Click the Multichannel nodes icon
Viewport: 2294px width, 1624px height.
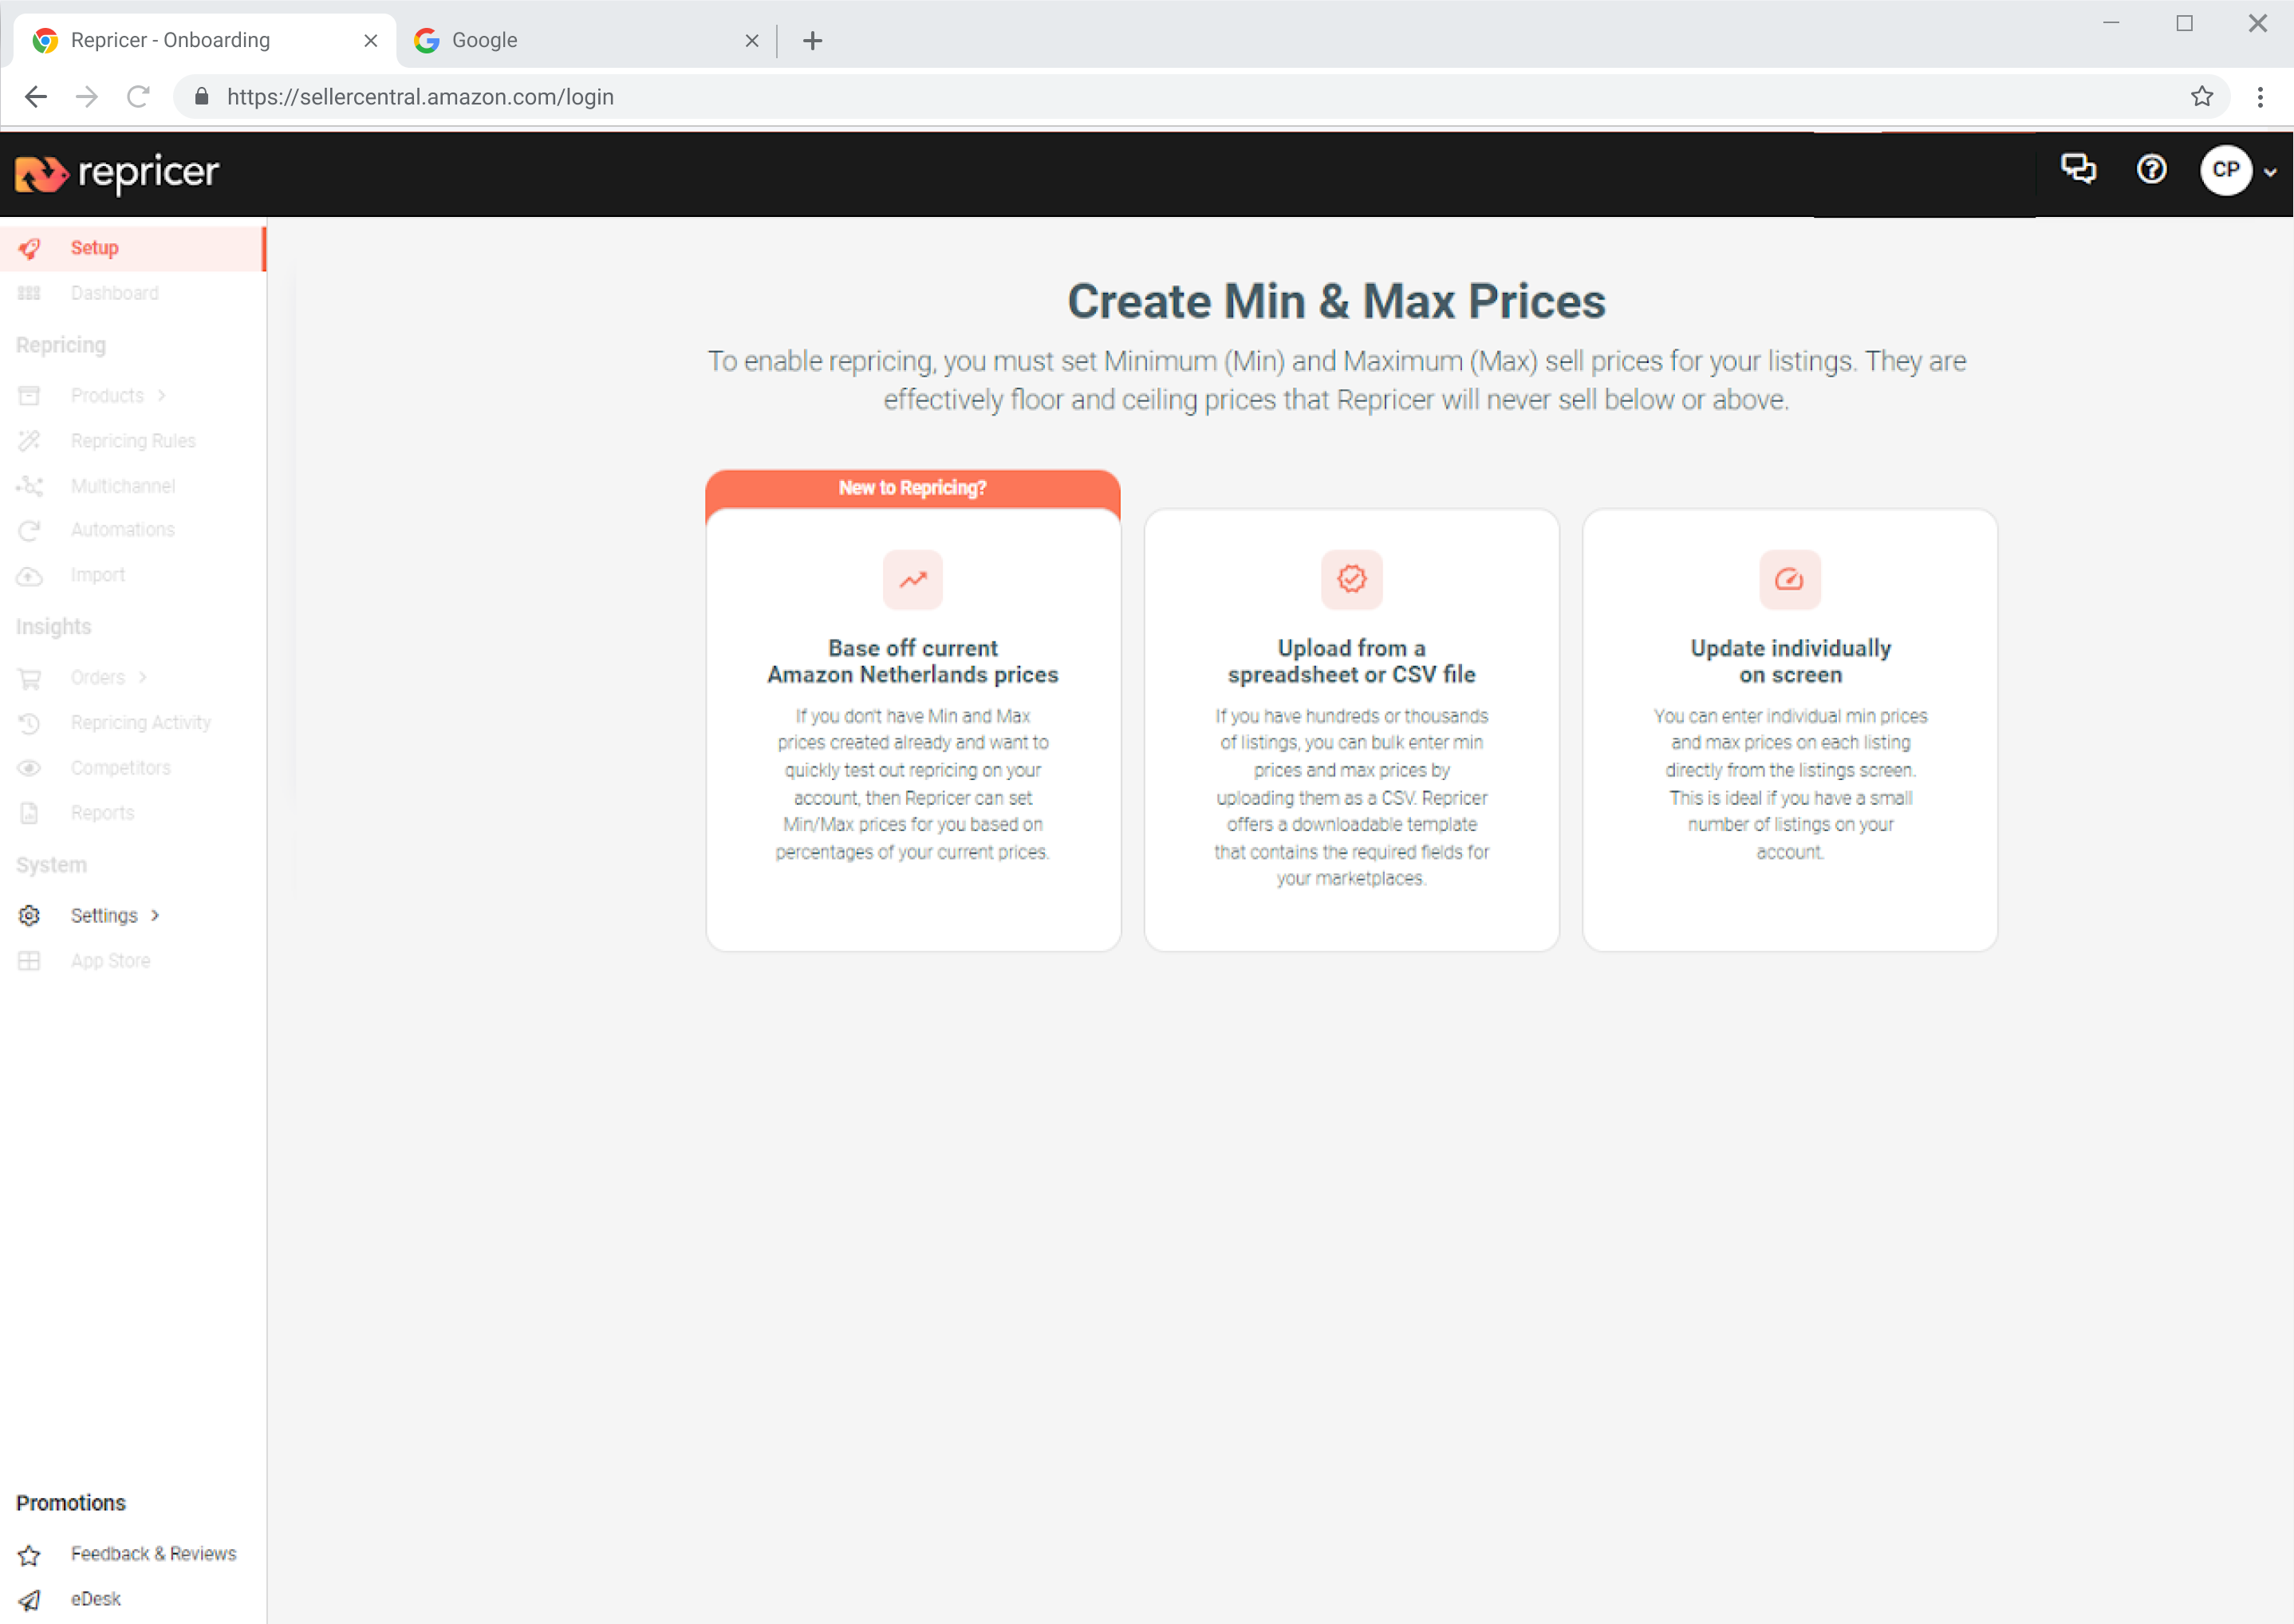(29, 486)
